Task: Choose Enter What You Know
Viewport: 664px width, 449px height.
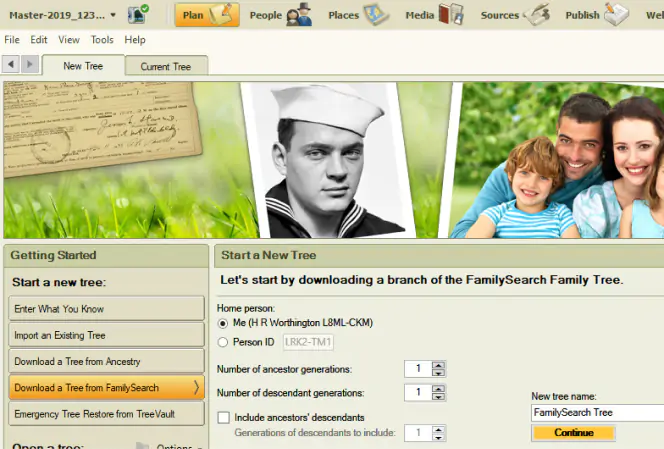Action: [106, 309]
